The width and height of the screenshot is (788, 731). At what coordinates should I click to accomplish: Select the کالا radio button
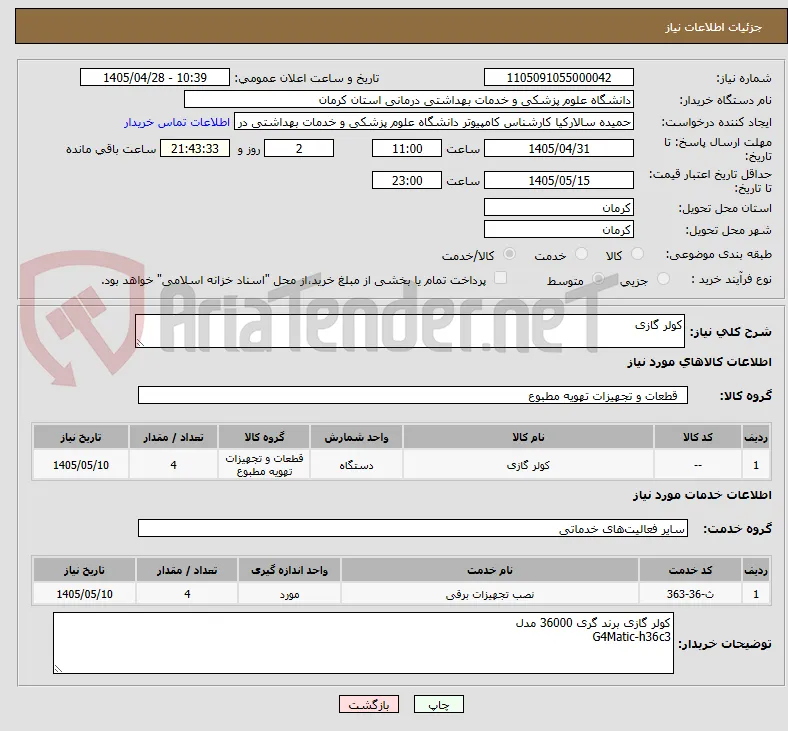tap(637, 254)
